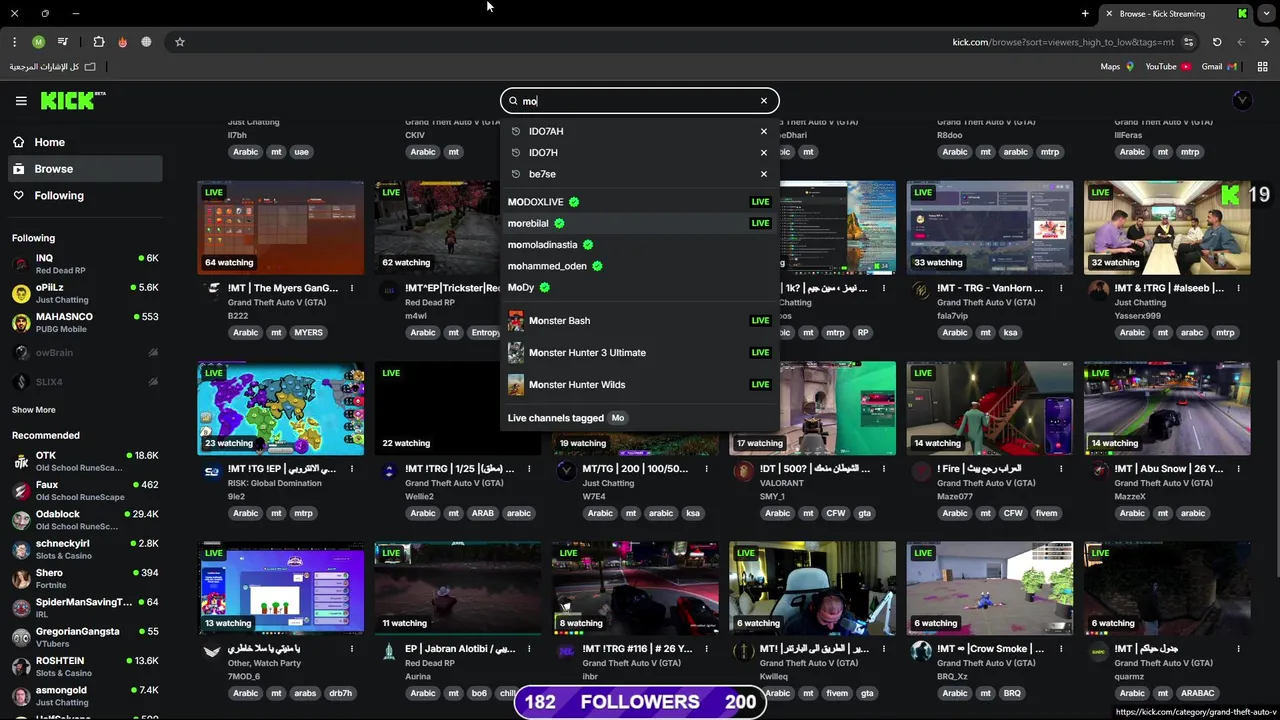Open schneckyirl recommended channel
The width and height of the screenshot is (1280, 720).
(x=85, y=549)
